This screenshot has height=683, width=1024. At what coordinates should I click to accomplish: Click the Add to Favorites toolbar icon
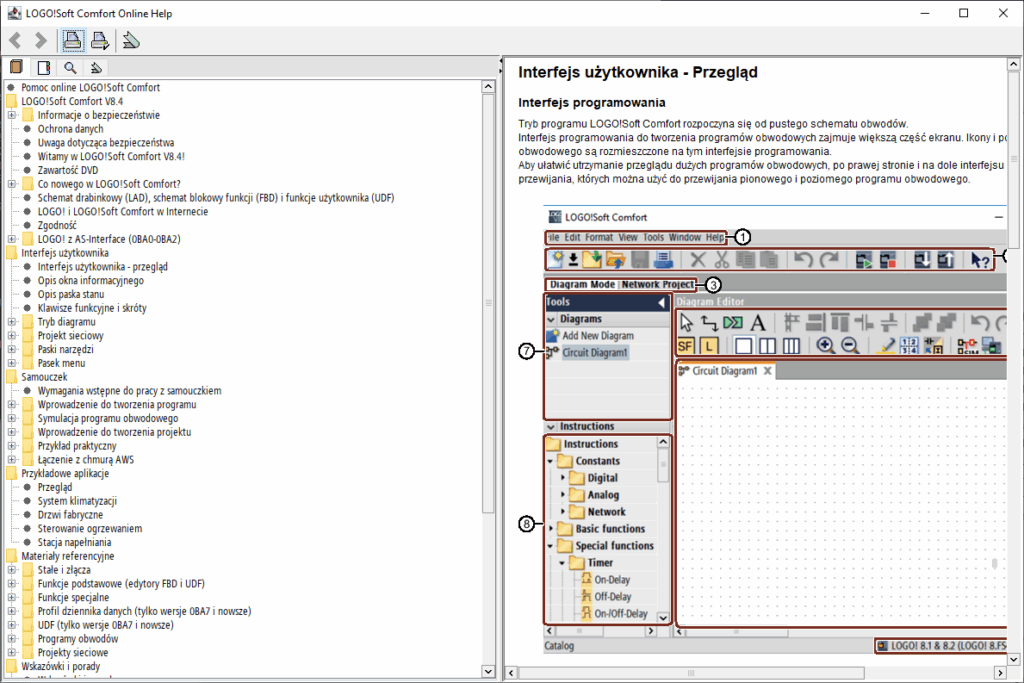[x=131, y=40]
